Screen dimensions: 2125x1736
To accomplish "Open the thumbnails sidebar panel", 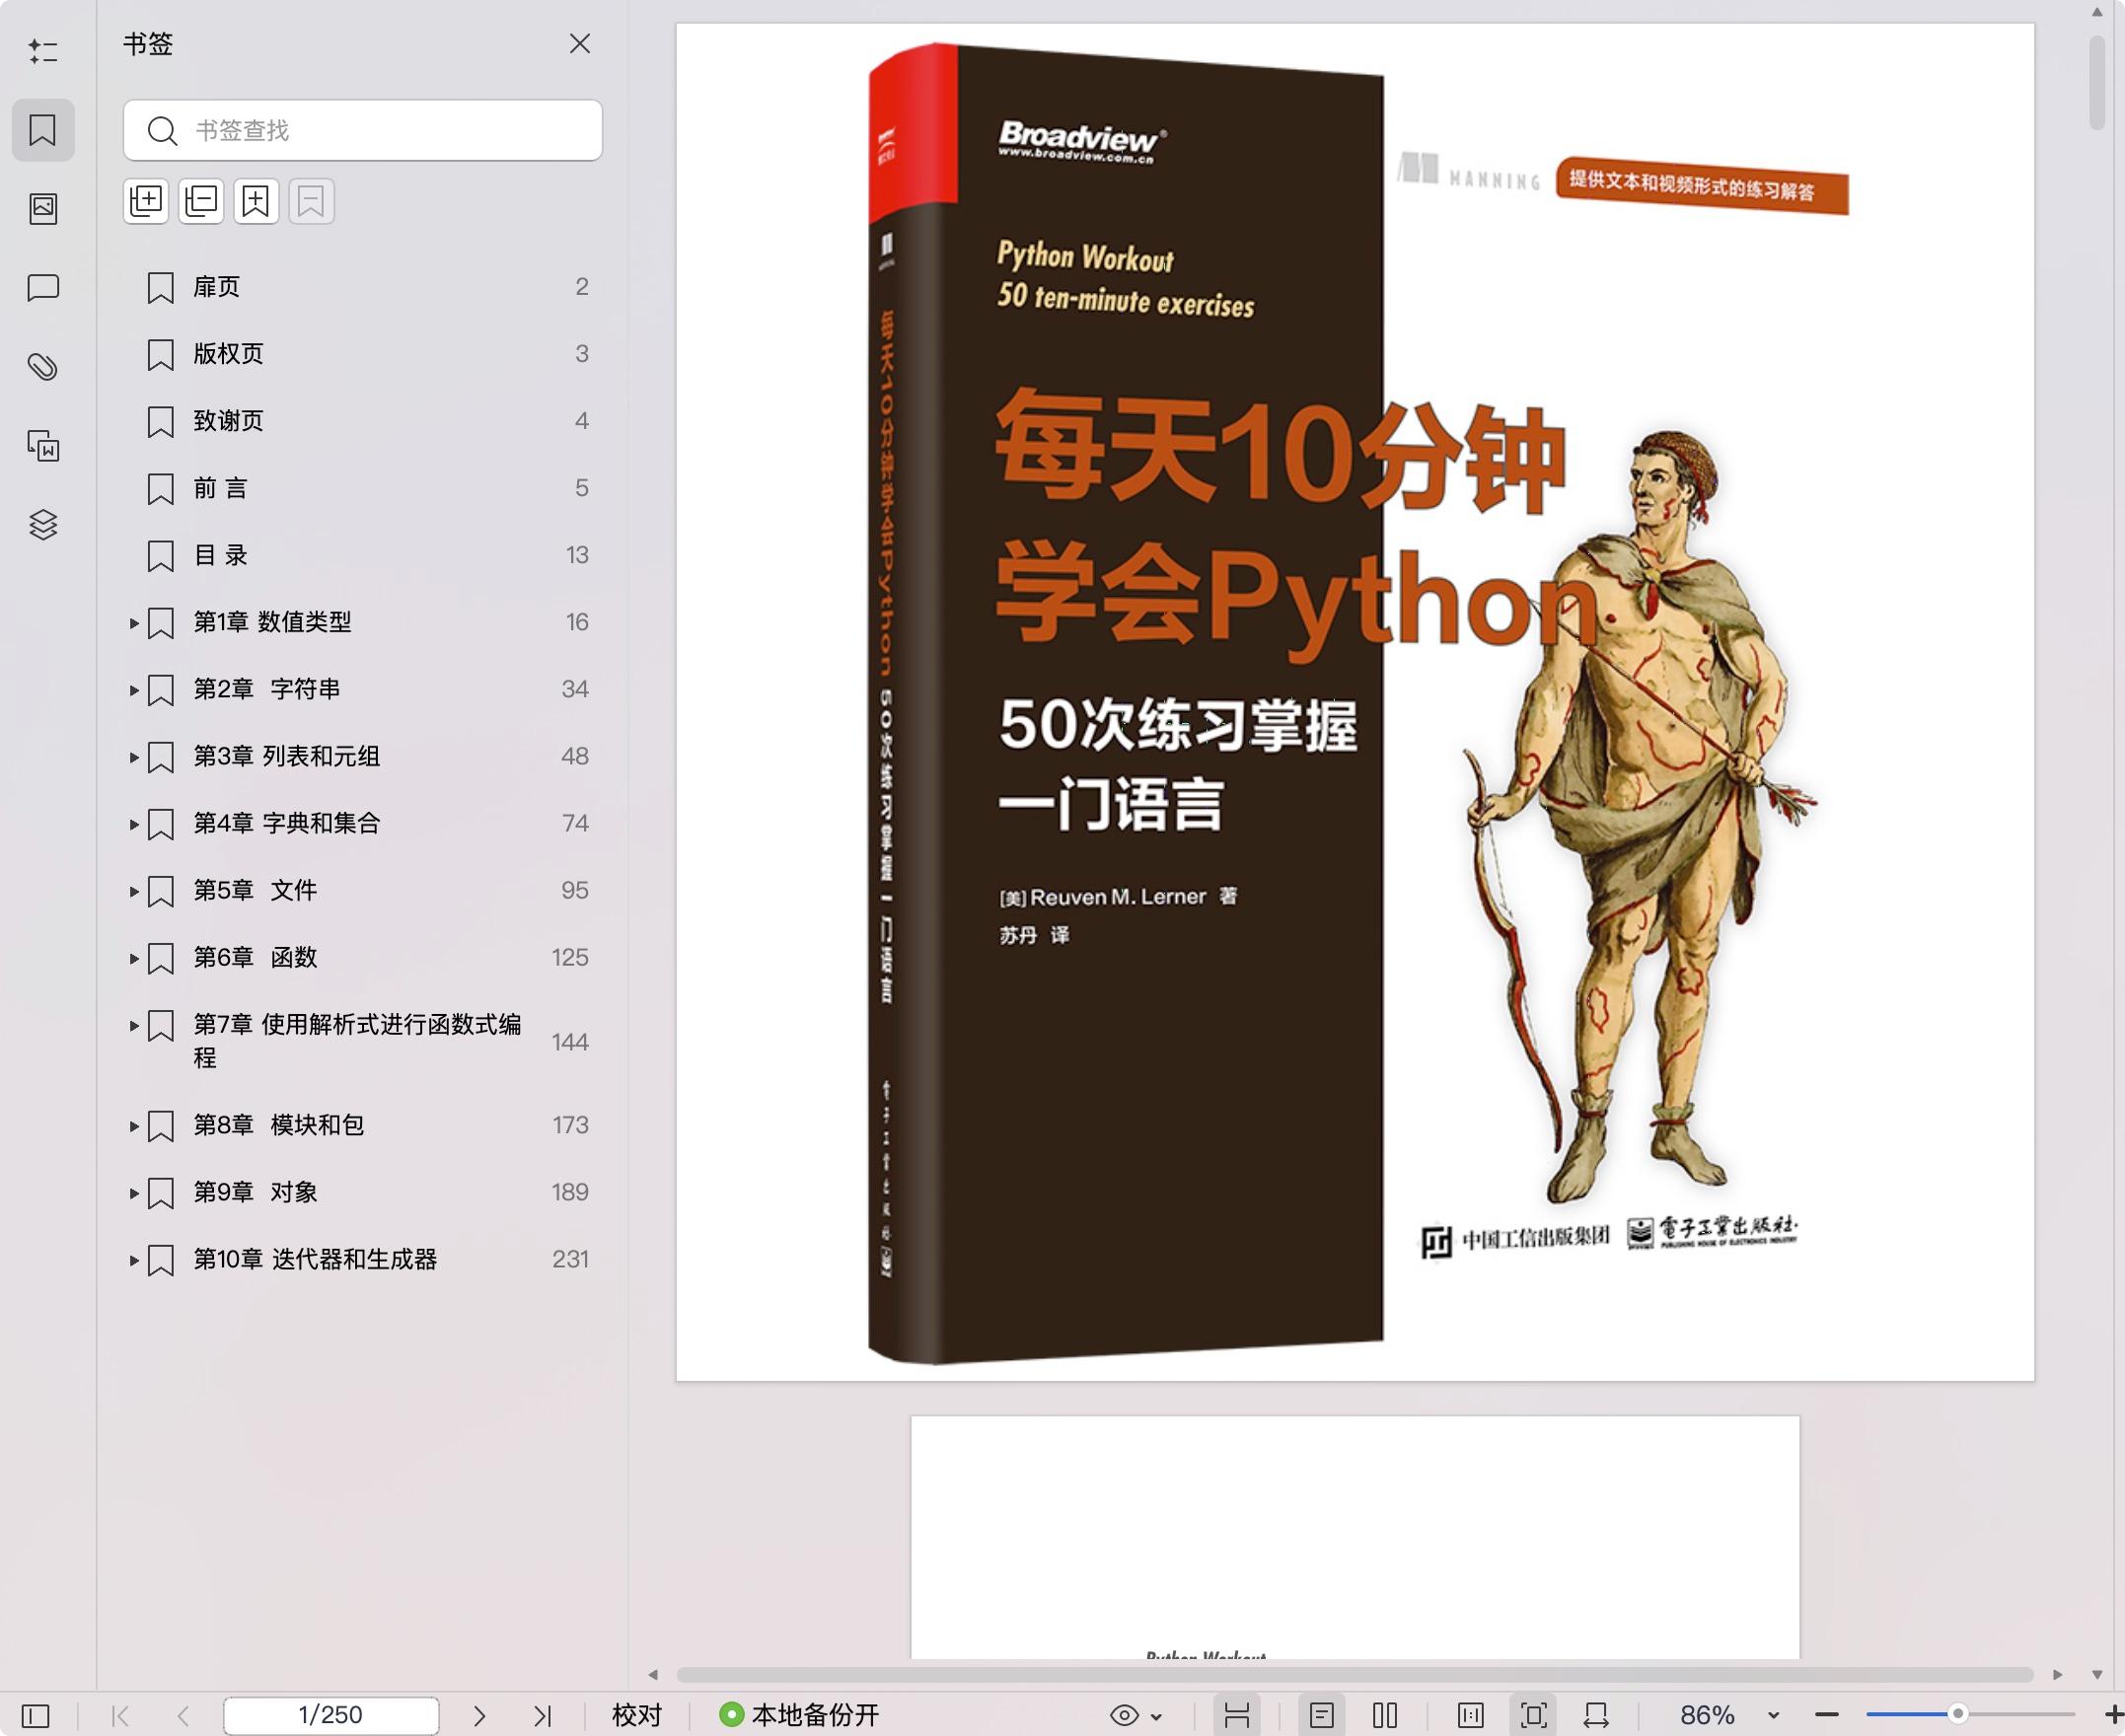I will 43,209.
